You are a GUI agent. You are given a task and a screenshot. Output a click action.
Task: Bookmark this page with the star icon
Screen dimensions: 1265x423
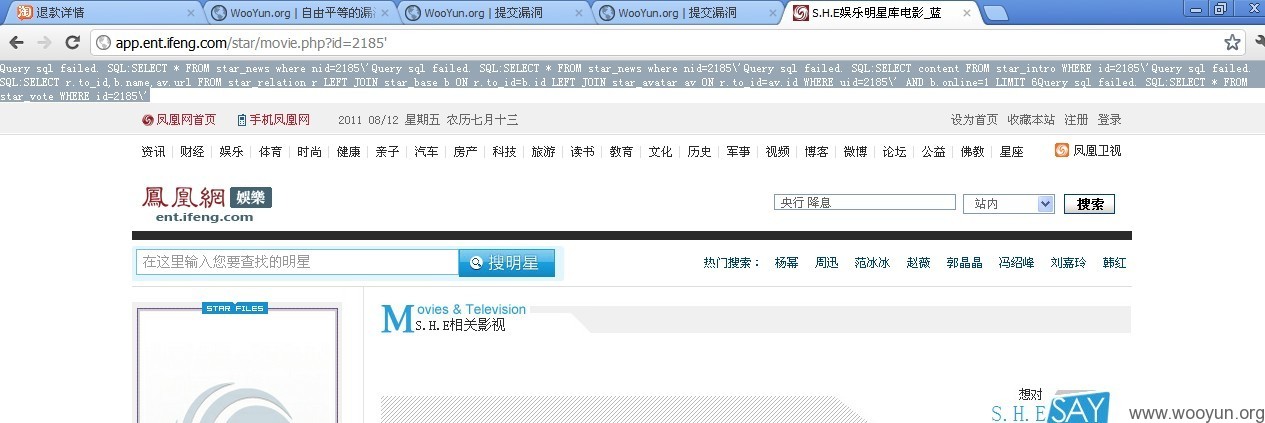click(1233, 43)
